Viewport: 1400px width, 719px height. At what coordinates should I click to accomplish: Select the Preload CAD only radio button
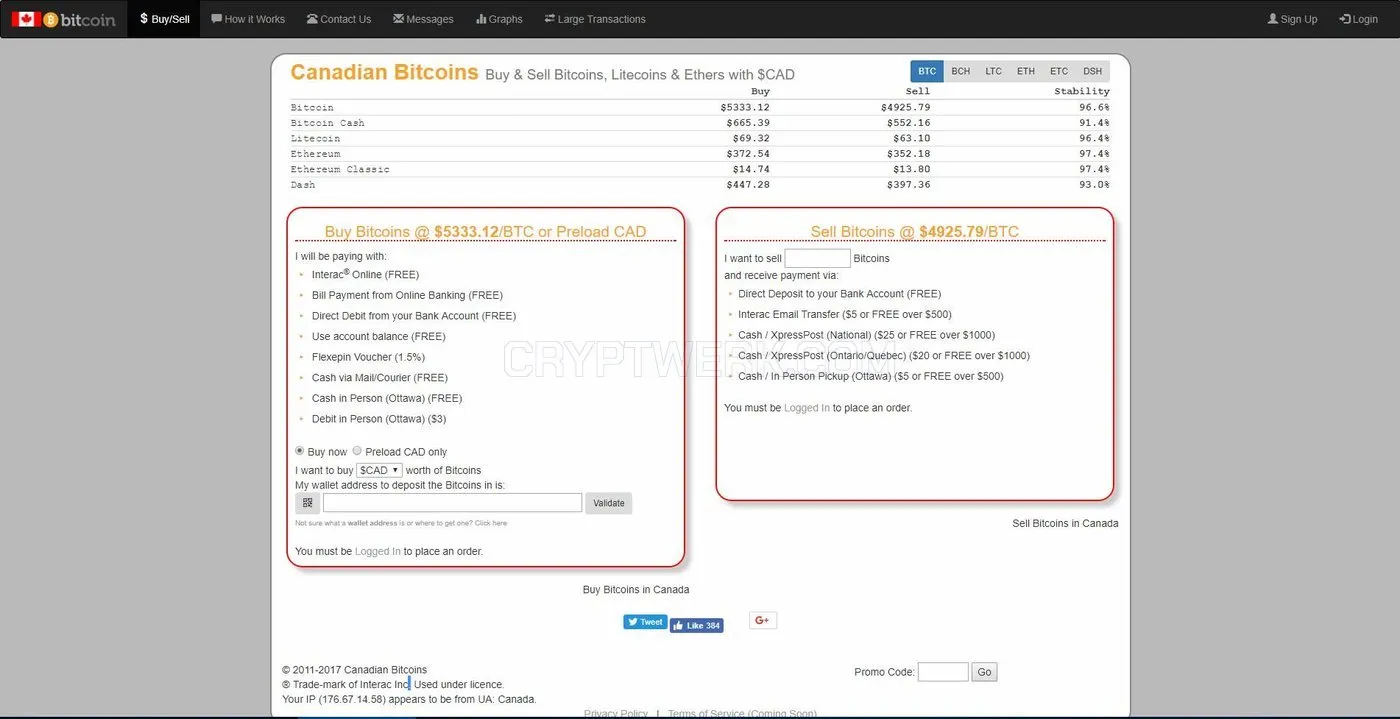click(x=357, y=451)
